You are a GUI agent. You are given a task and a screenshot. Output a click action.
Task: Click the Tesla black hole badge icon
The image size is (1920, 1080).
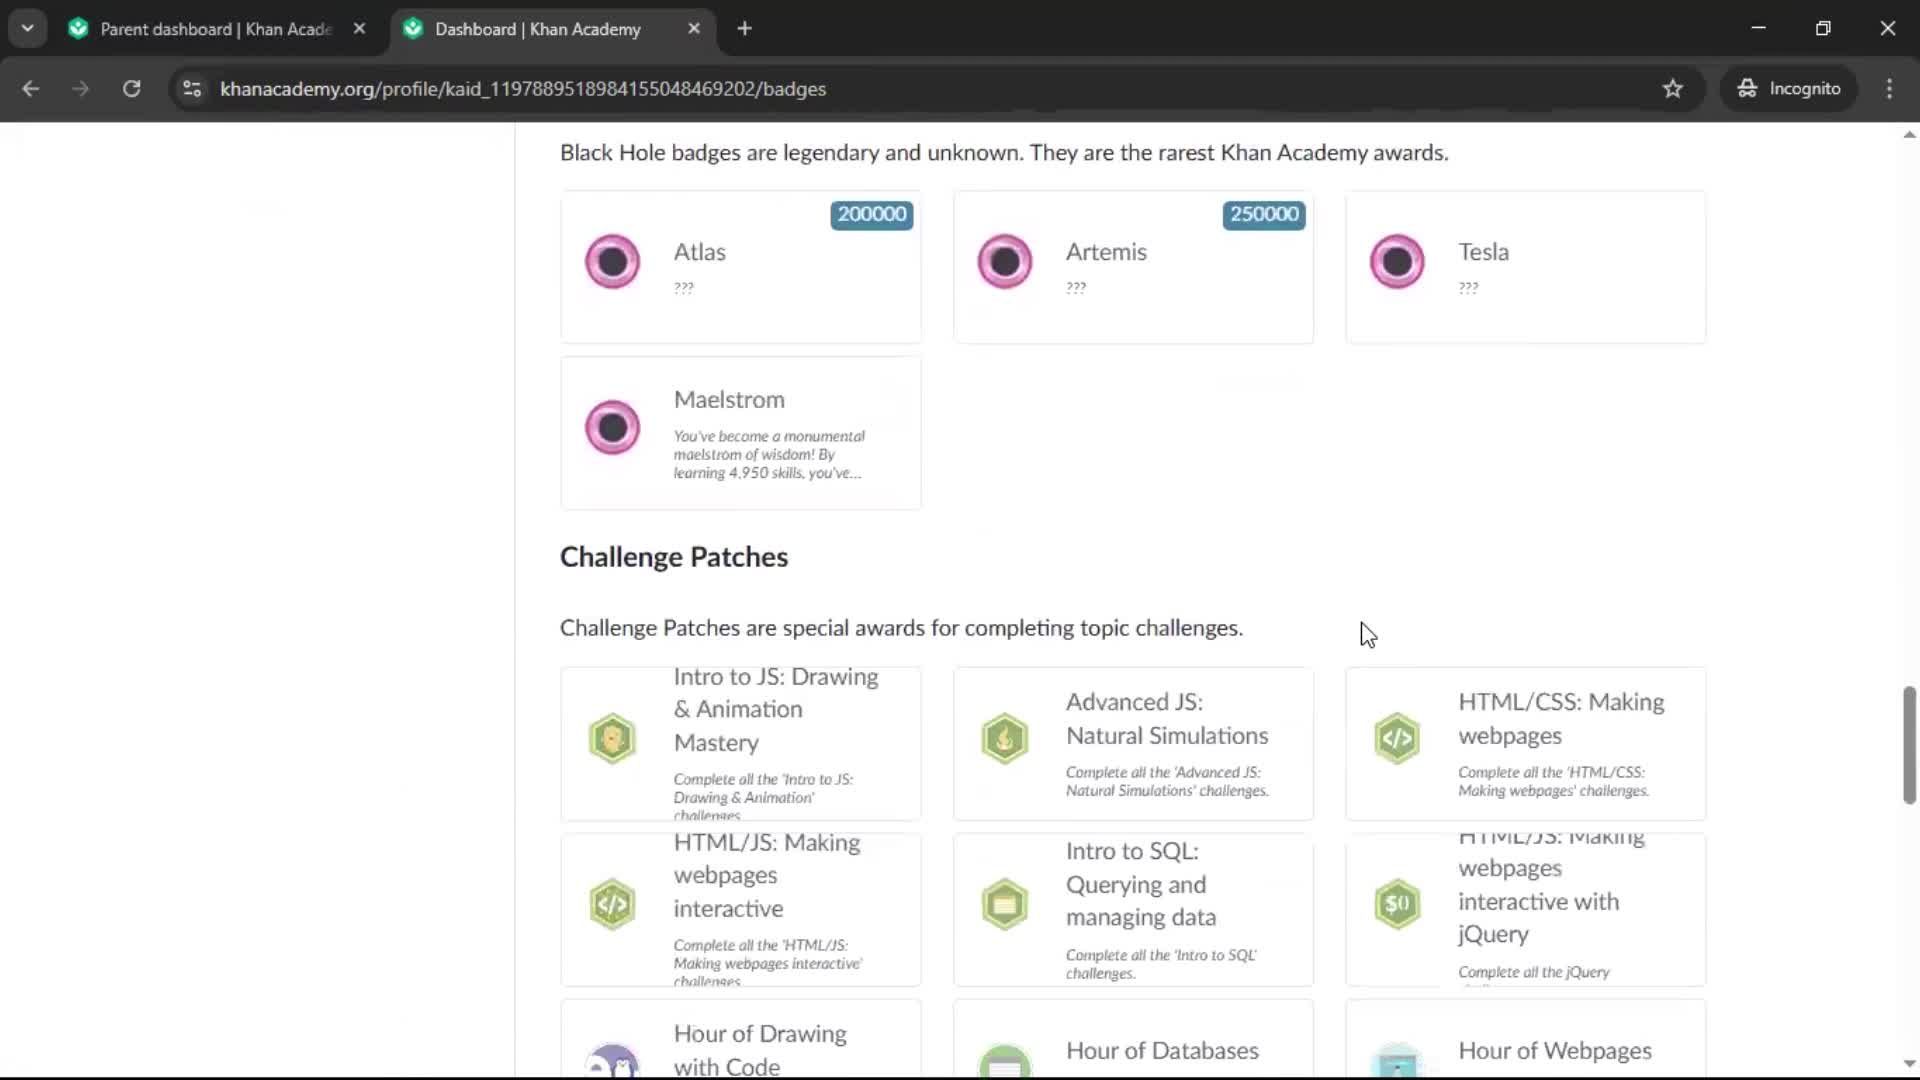[1397, 262]
